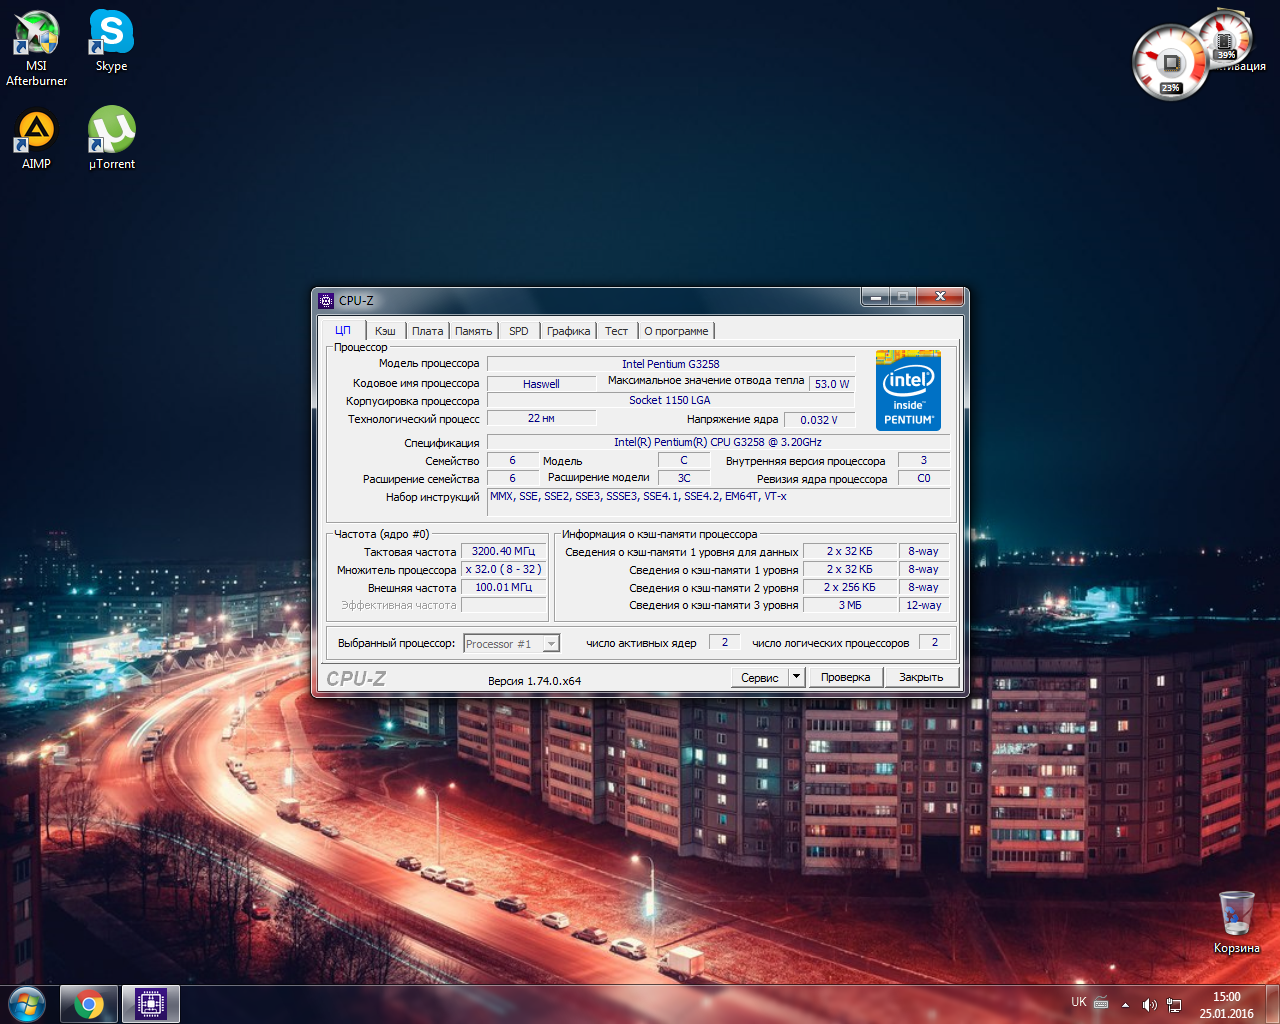Screen dimensions: 1280x1024
Task: Click the 3200.40 МГц clock speed value
Action: pyautogui.click(x=504, y=551)
